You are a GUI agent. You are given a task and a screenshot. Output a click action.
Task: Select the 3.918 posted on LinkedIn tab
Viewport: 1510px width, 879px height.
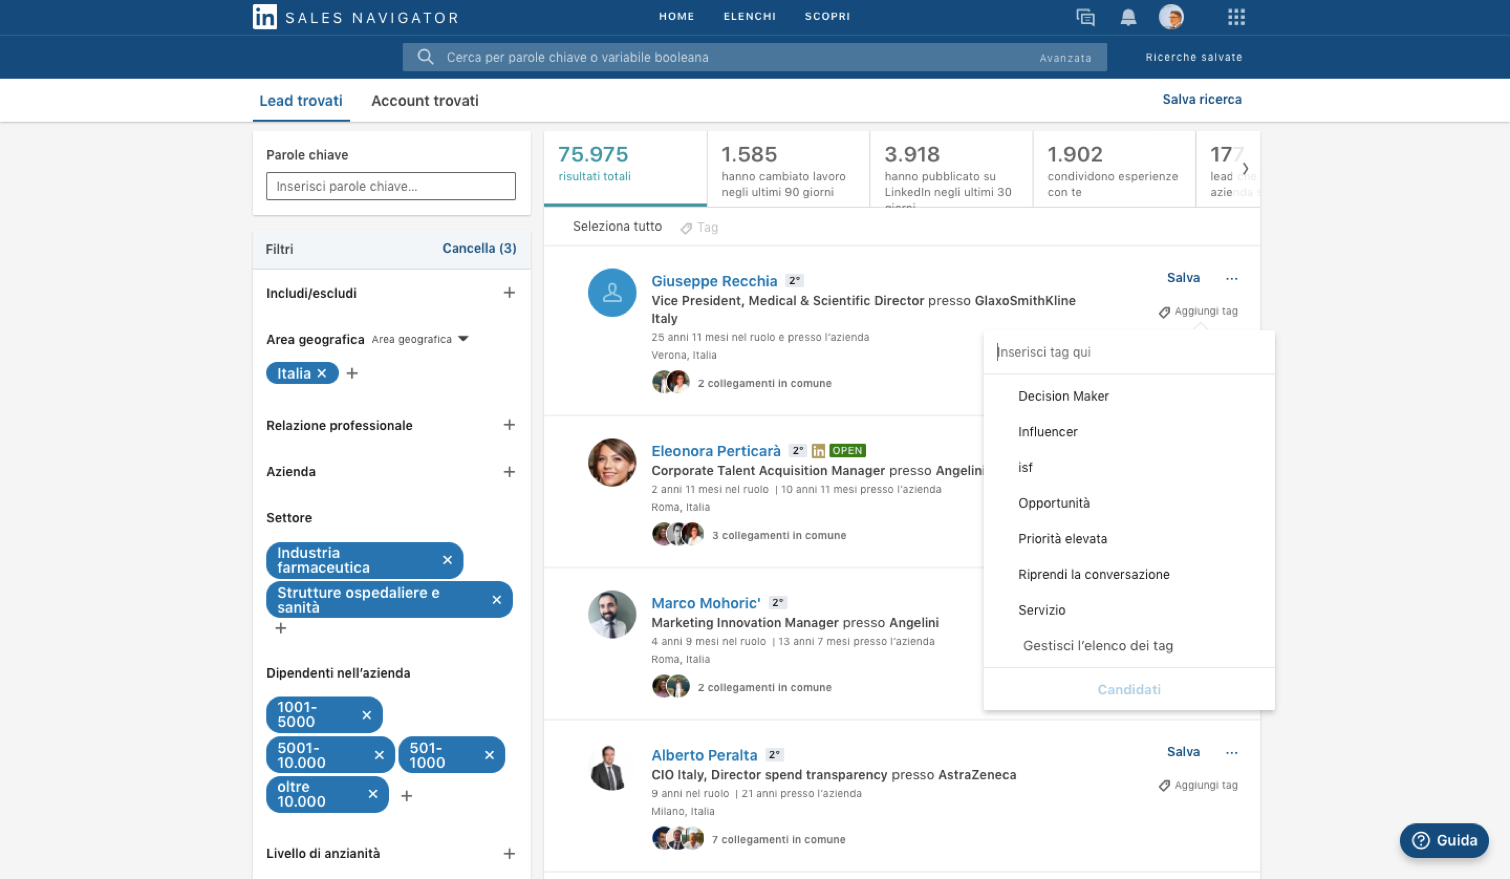[x=951, y=168]
